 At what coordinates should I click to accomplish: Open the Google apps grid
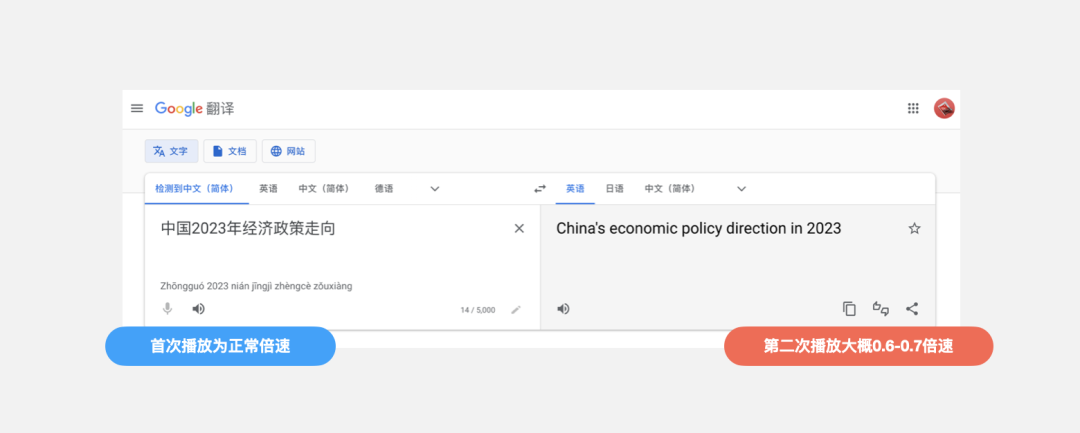[x=913, y=108]
